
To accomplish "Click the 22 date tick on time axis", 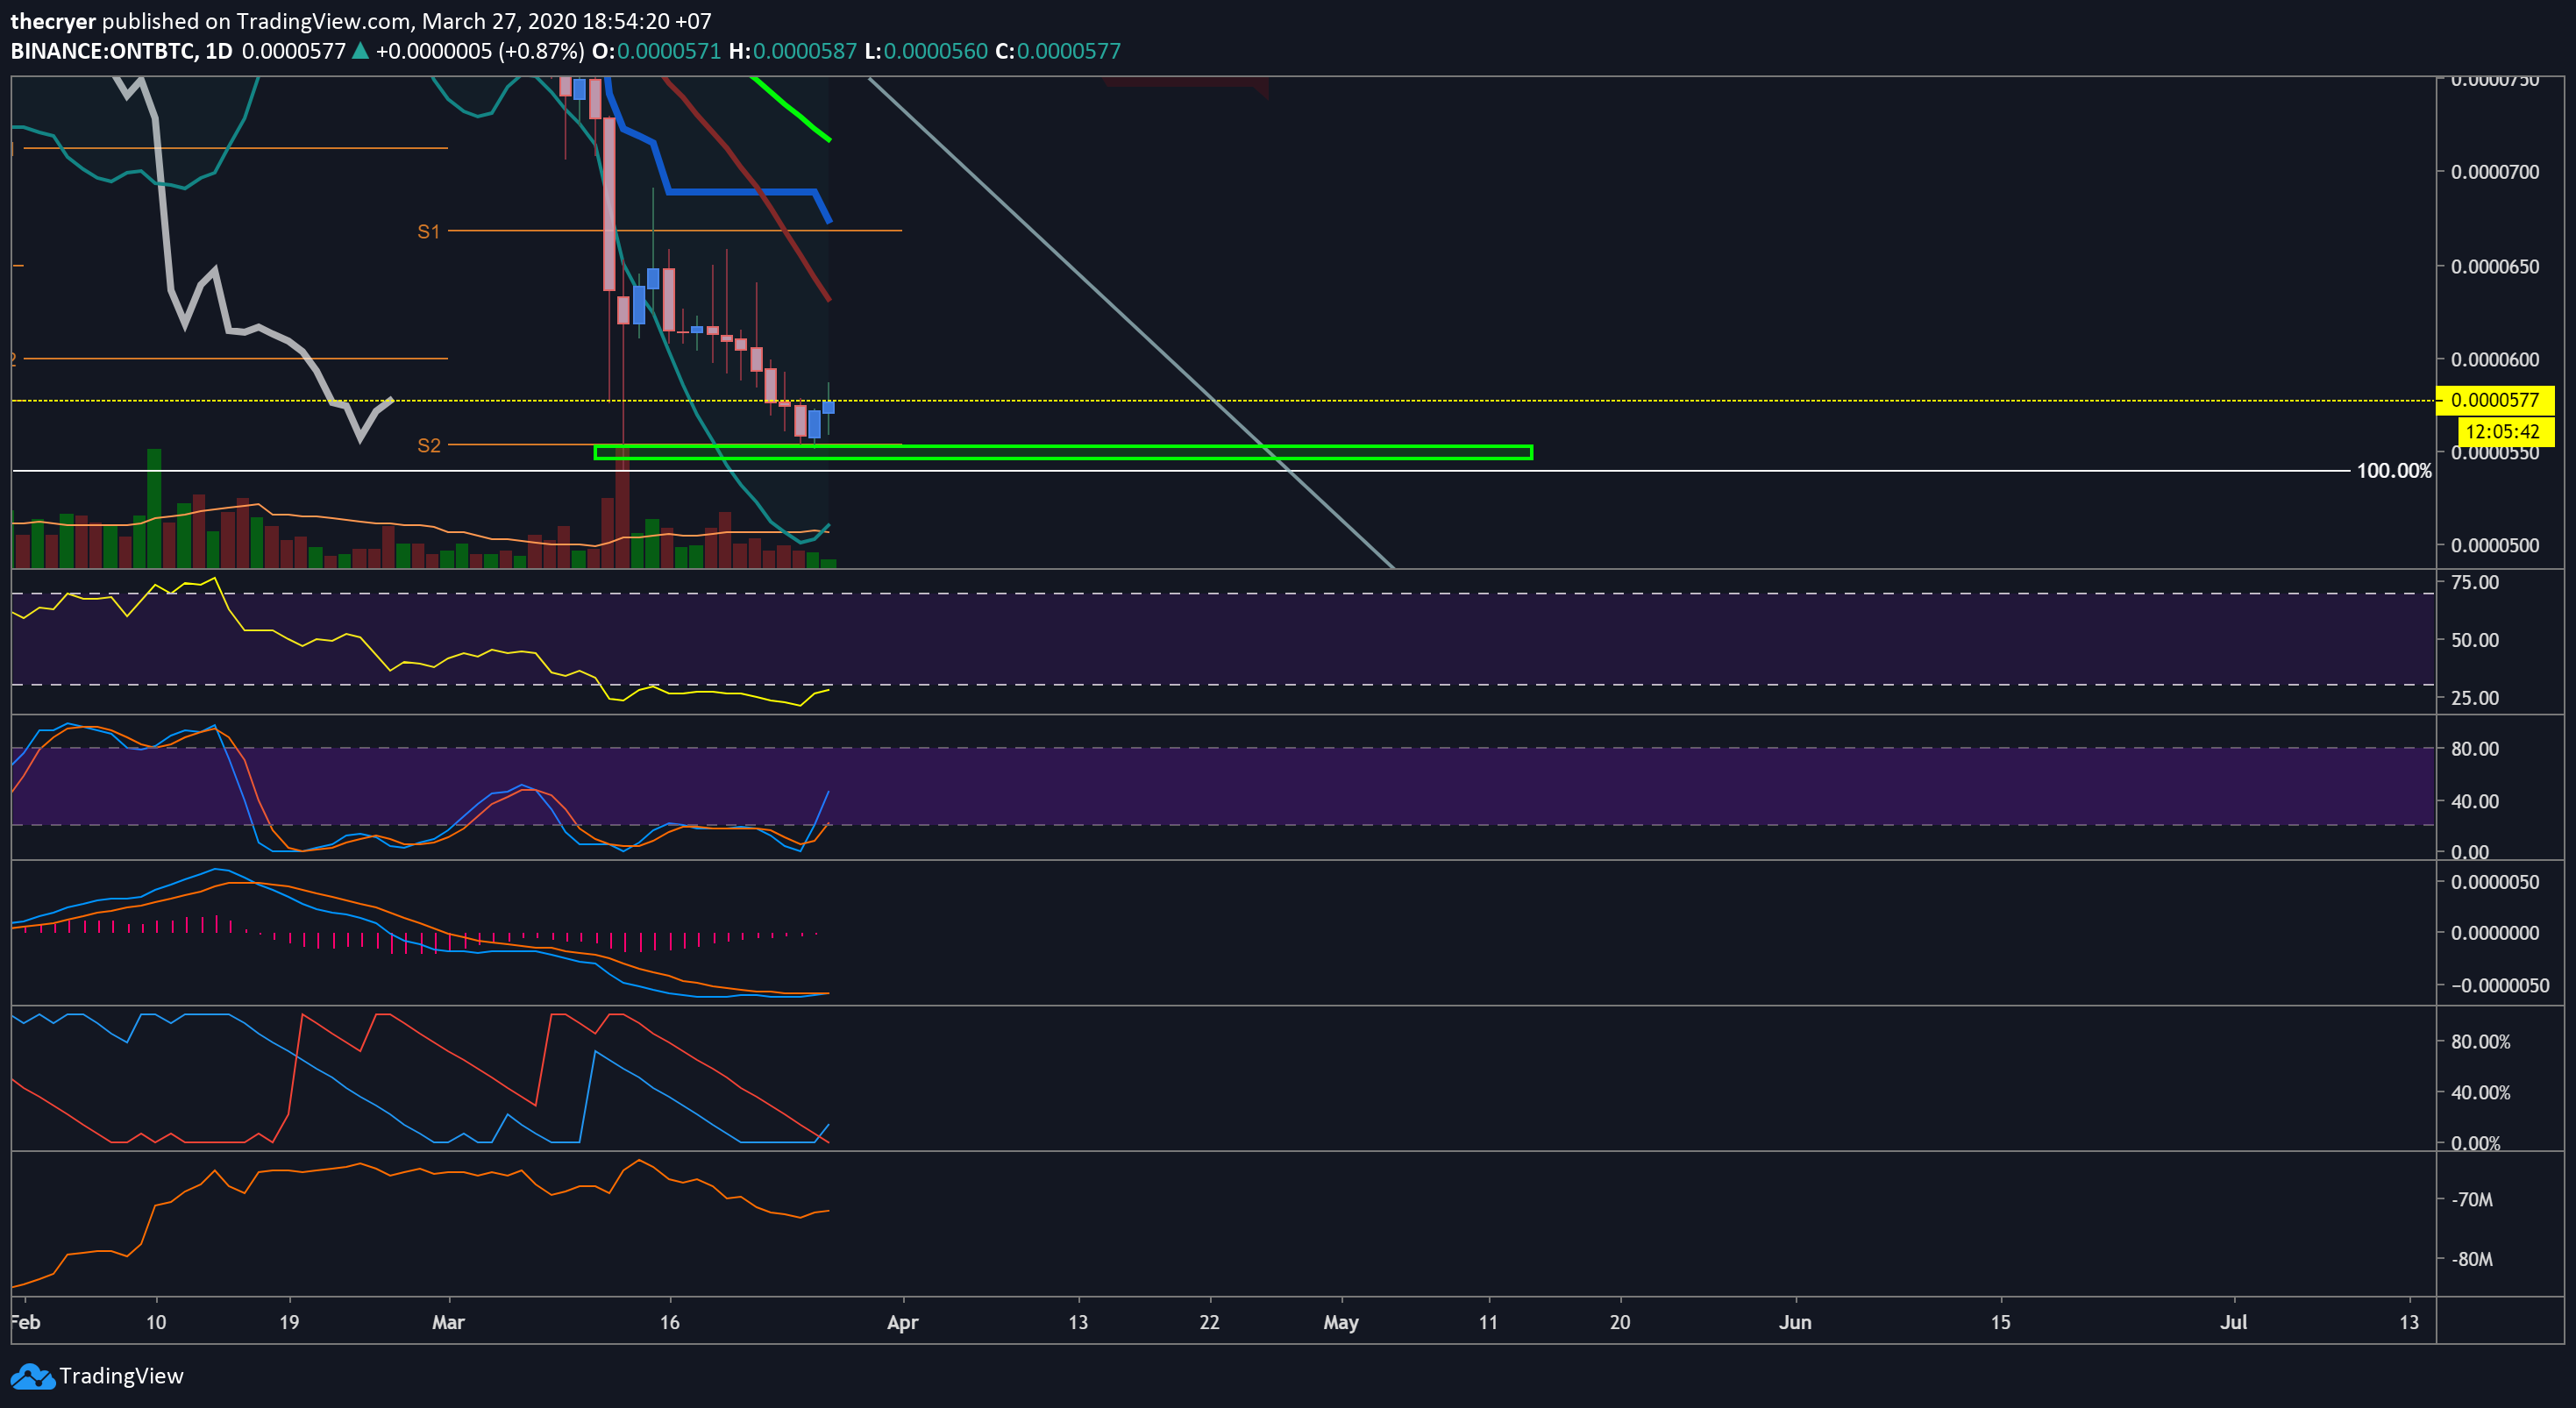I will (1209, 1322).
